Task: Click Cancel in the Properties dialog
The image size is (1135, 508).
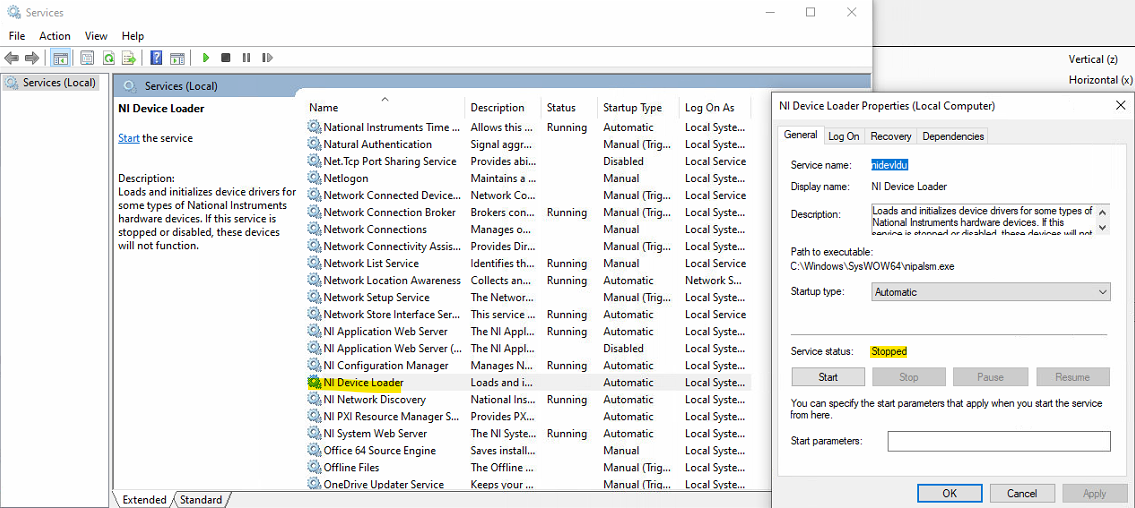Action: tap(1022, 494)
